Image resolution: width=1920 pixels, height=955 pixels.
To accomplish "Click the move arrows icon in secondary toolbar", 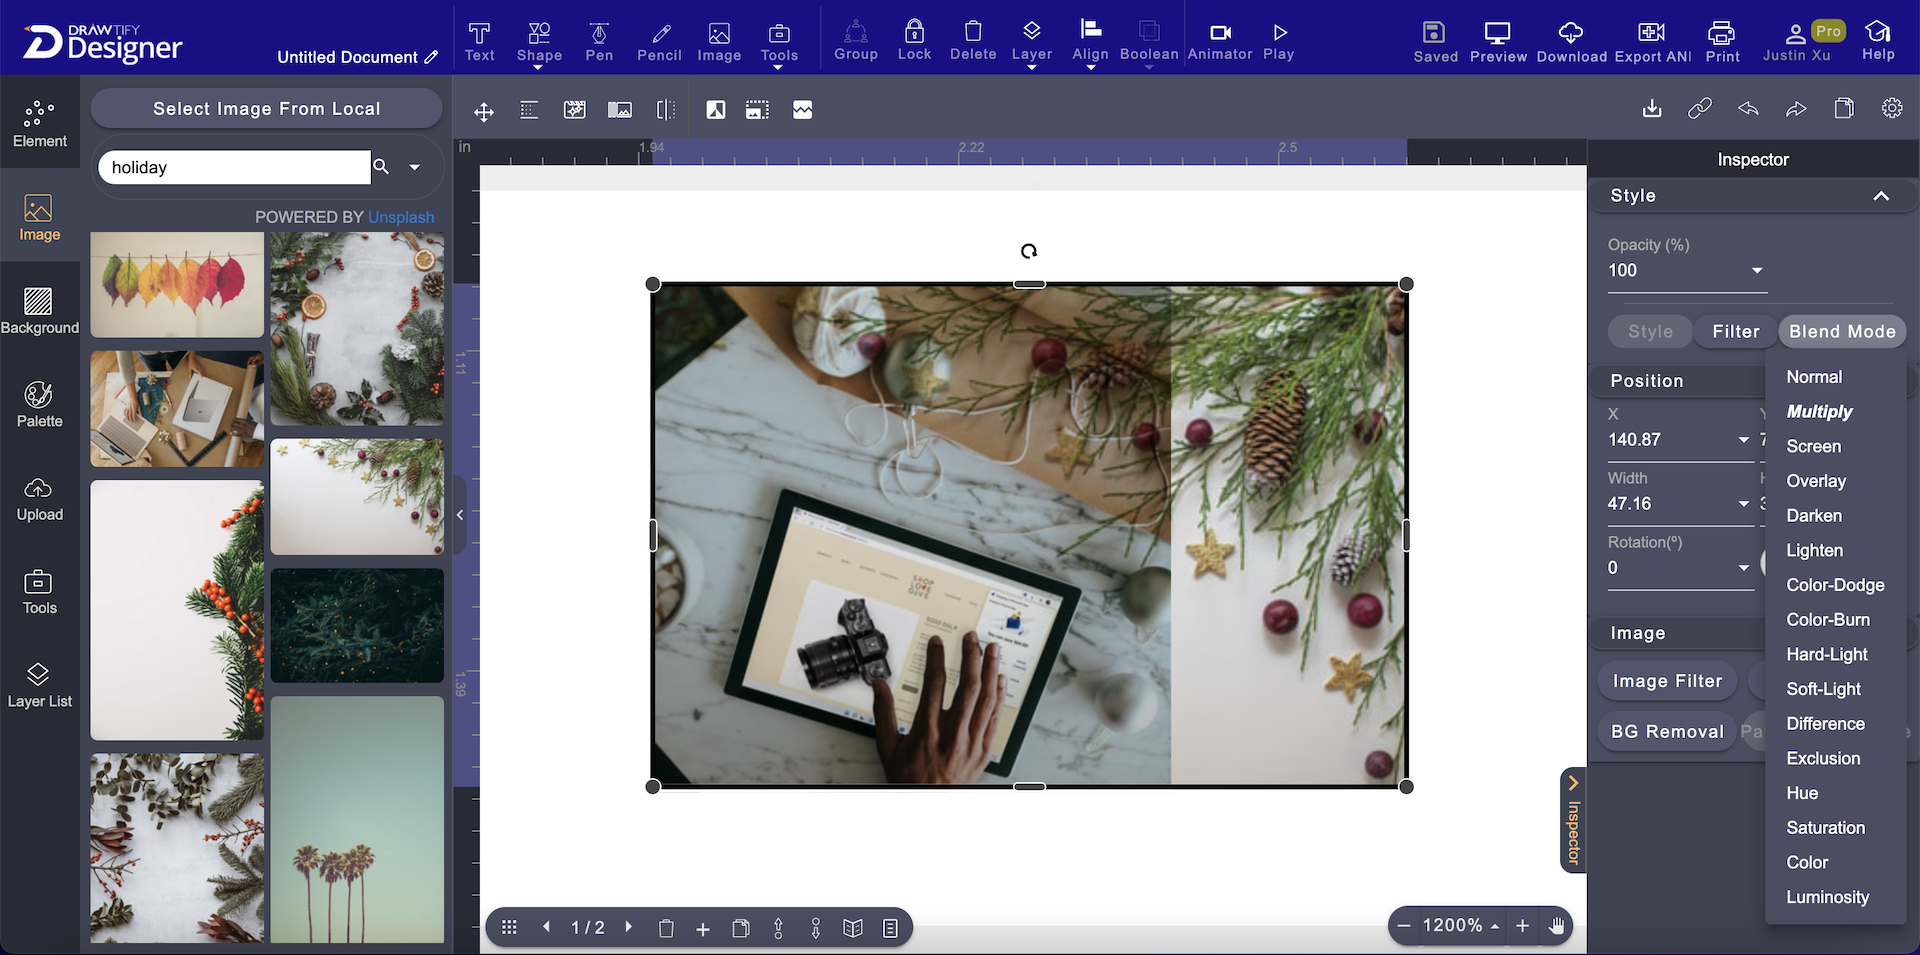I will (x=484, y=111).
